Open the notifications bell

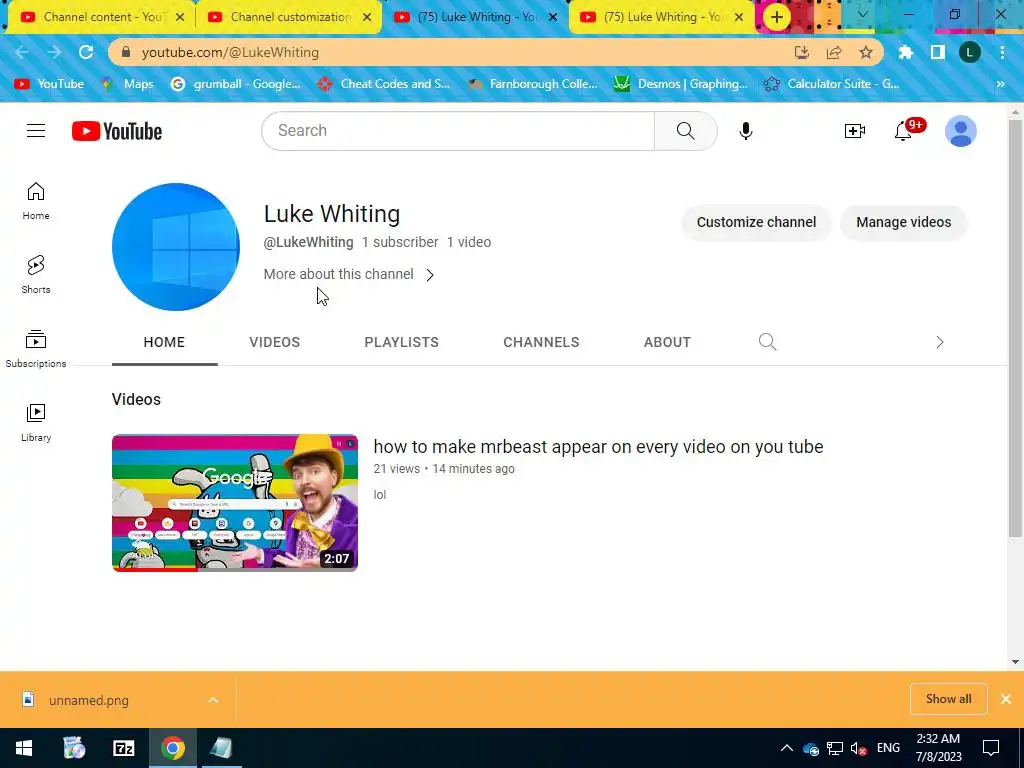(903, 131)
